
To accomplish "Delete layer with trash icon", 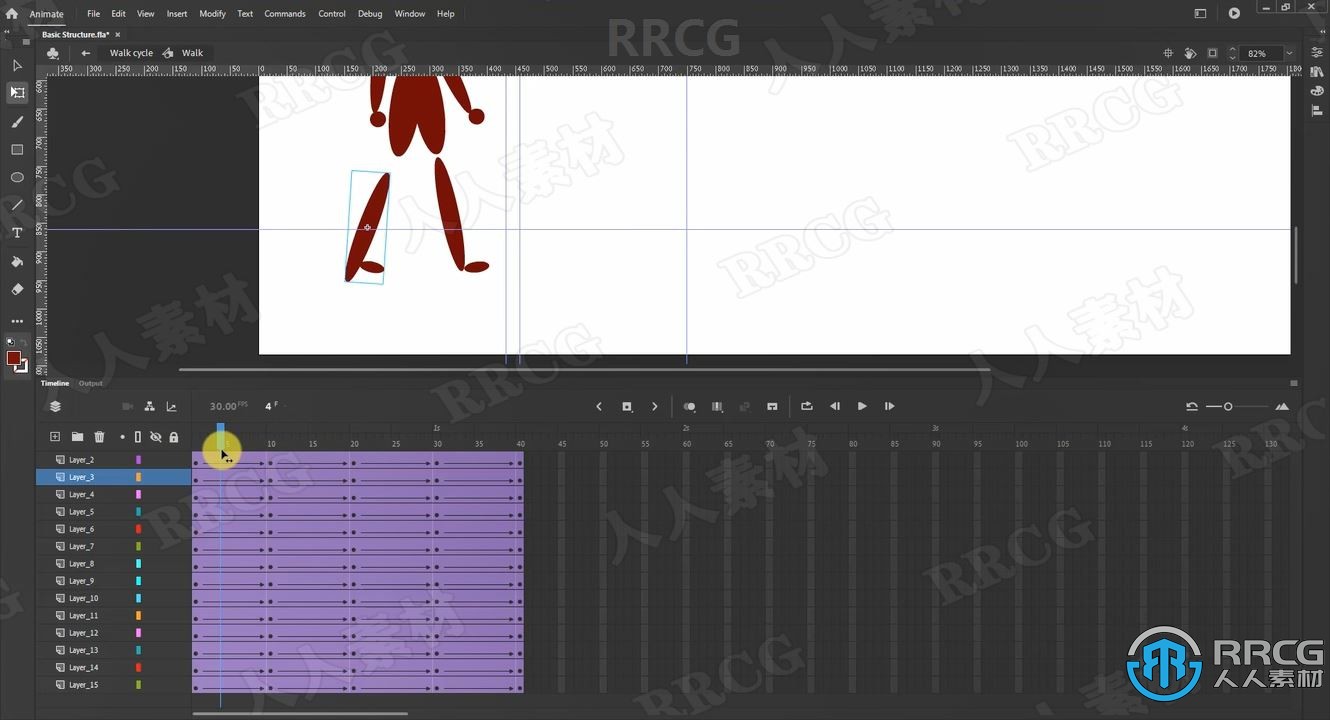I will click(x=99, y=437).
